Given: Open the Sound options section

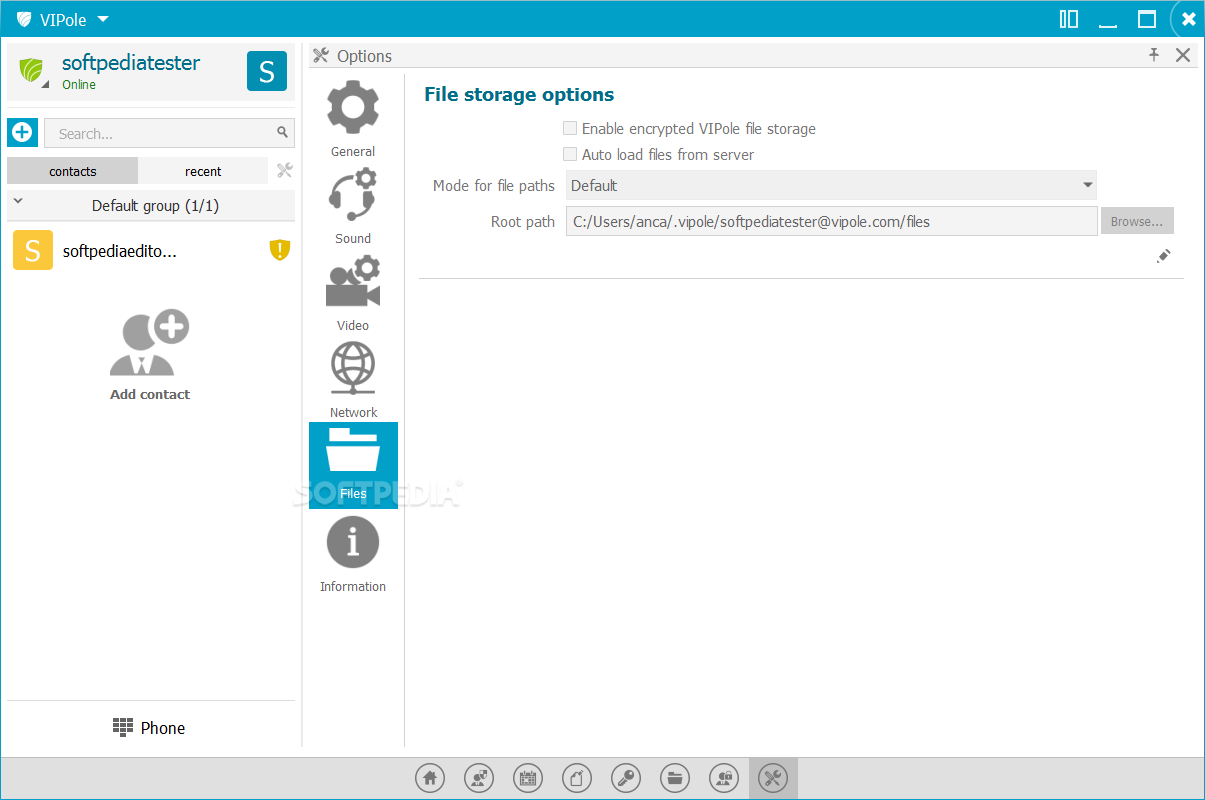Looking at the screenshot, I should coord(353,205).
